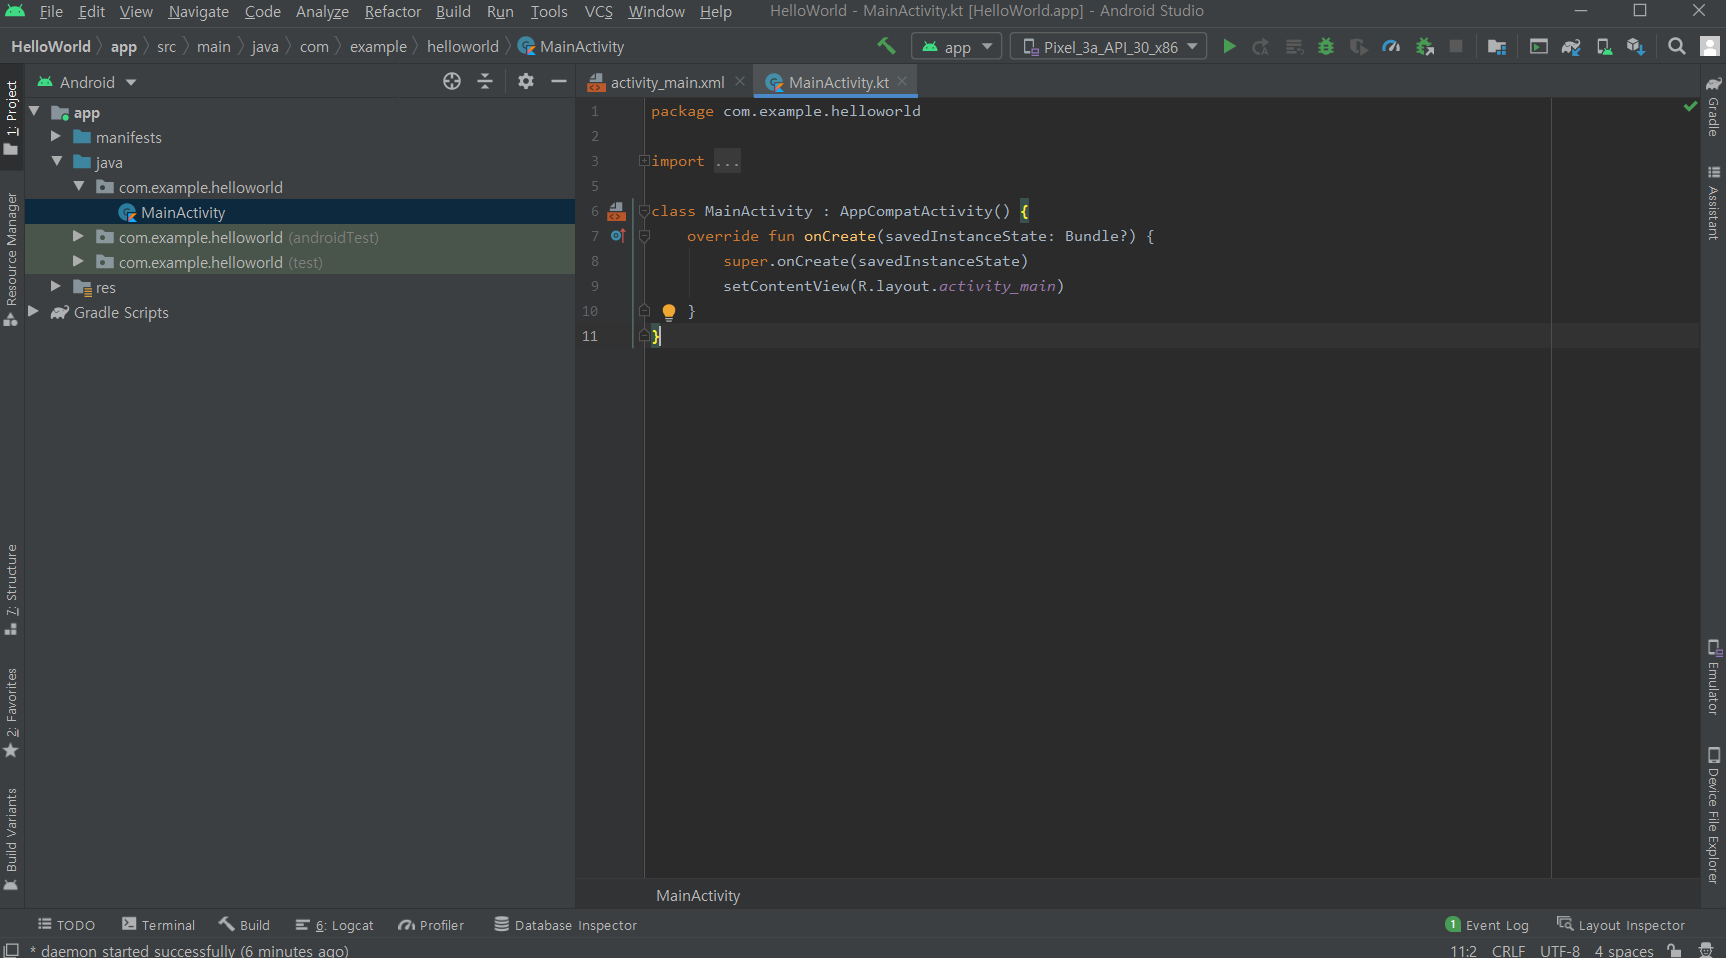Screen dimensions: 1726x958
Task: Click the Select Opened File target icon
Action: tap(452, 82)
